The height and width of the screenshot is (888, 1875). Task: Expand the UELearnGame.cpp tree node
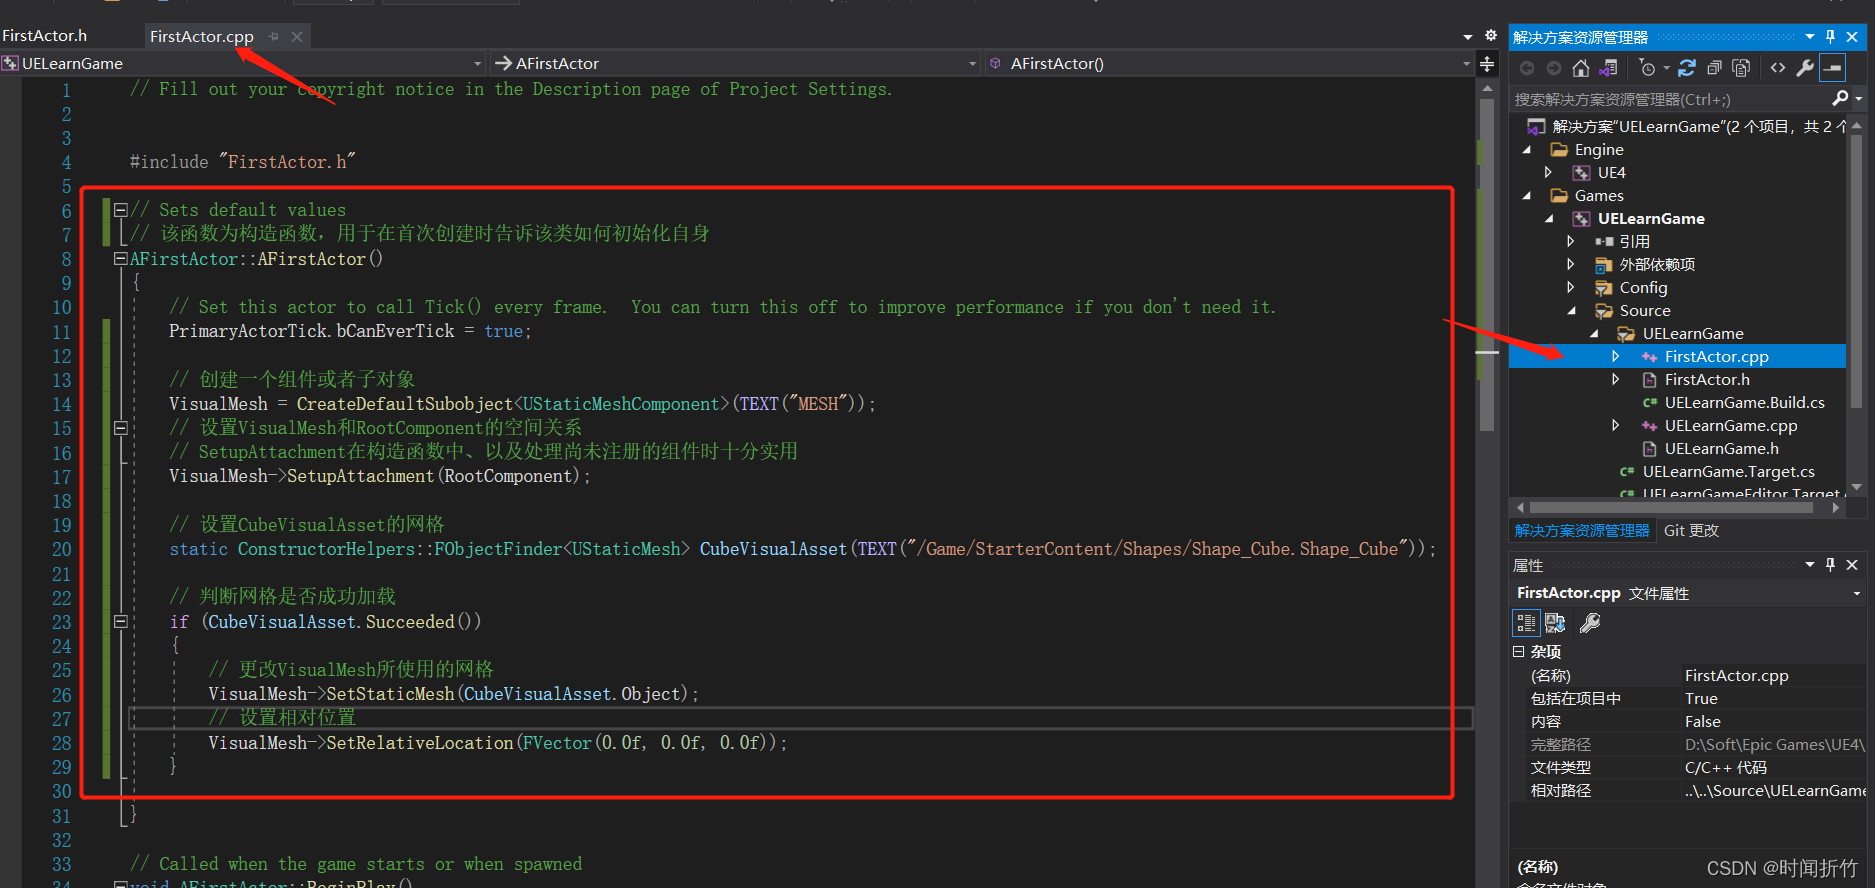point(1616,426)
